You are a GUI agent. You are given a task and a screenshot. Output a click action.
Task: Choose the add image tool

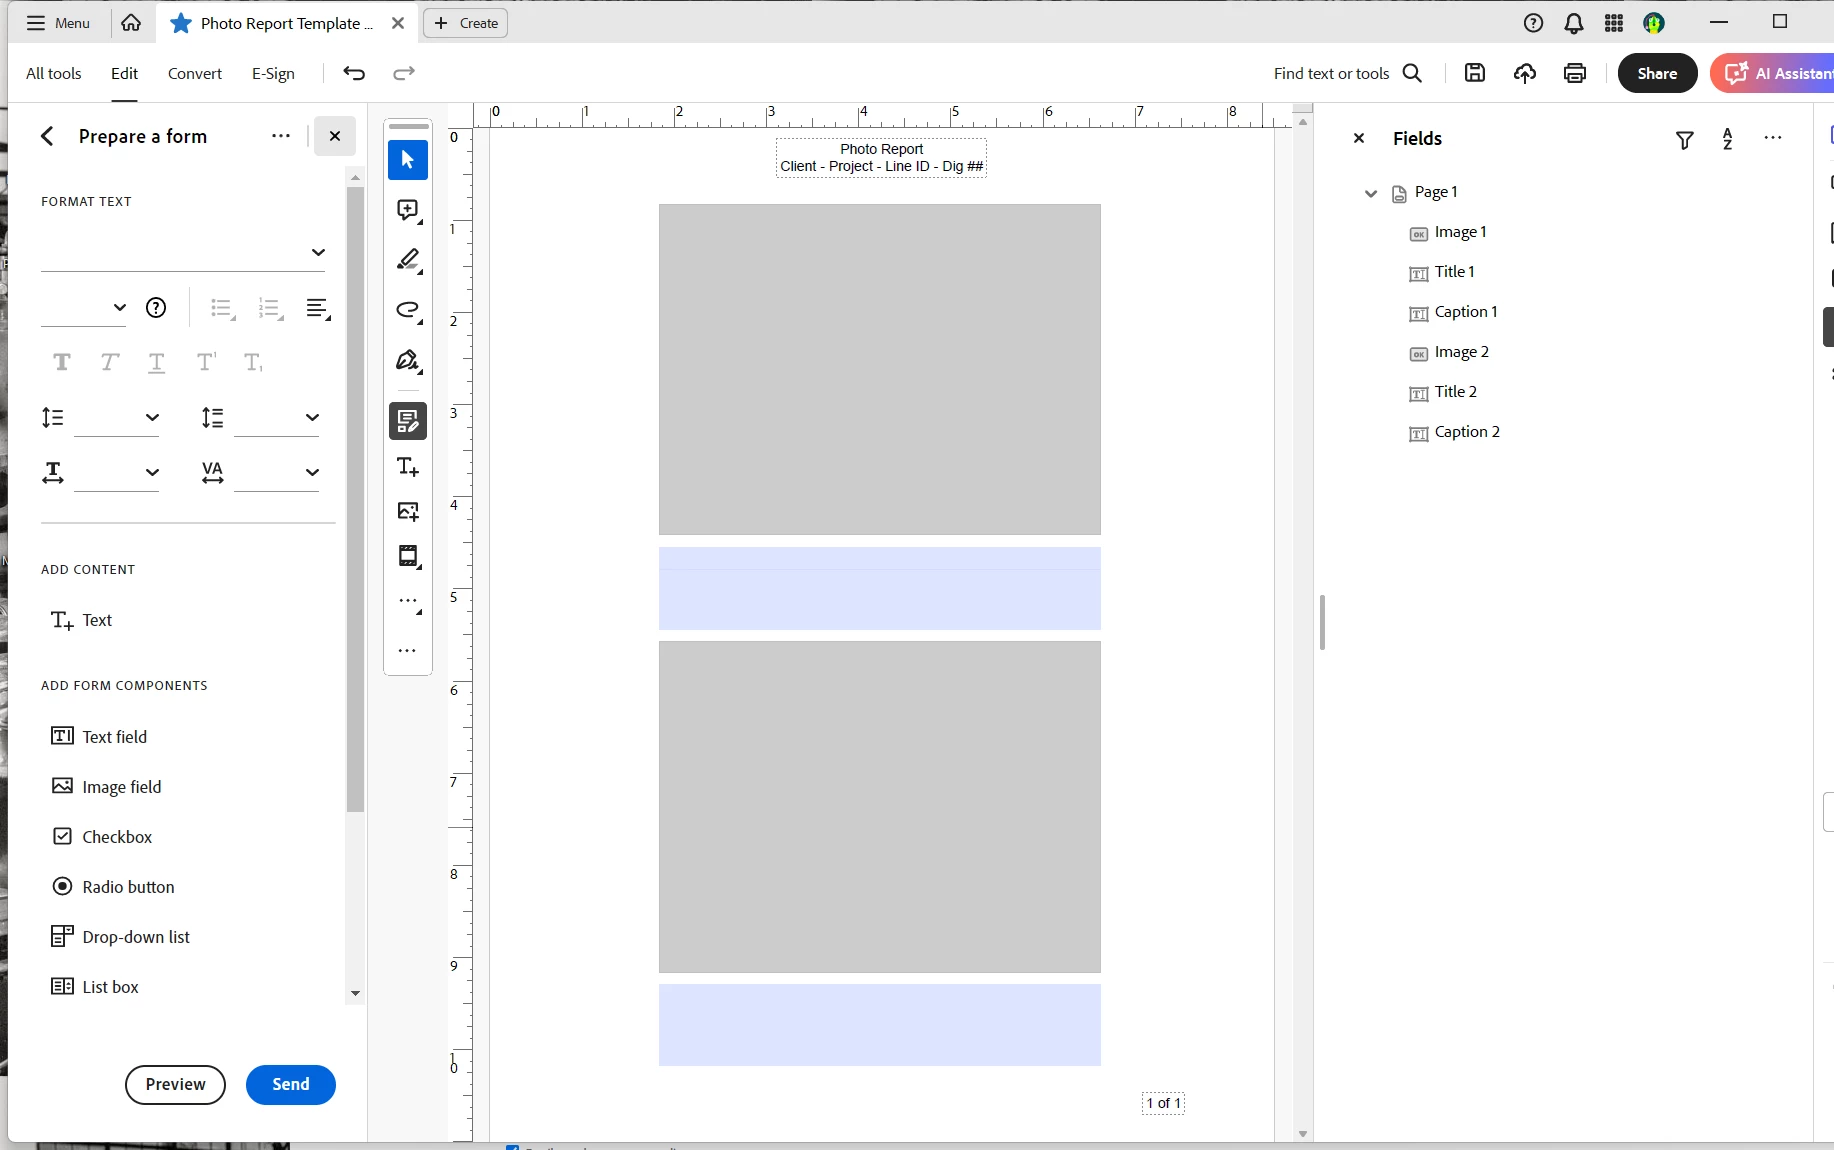[x=408, y=511]
